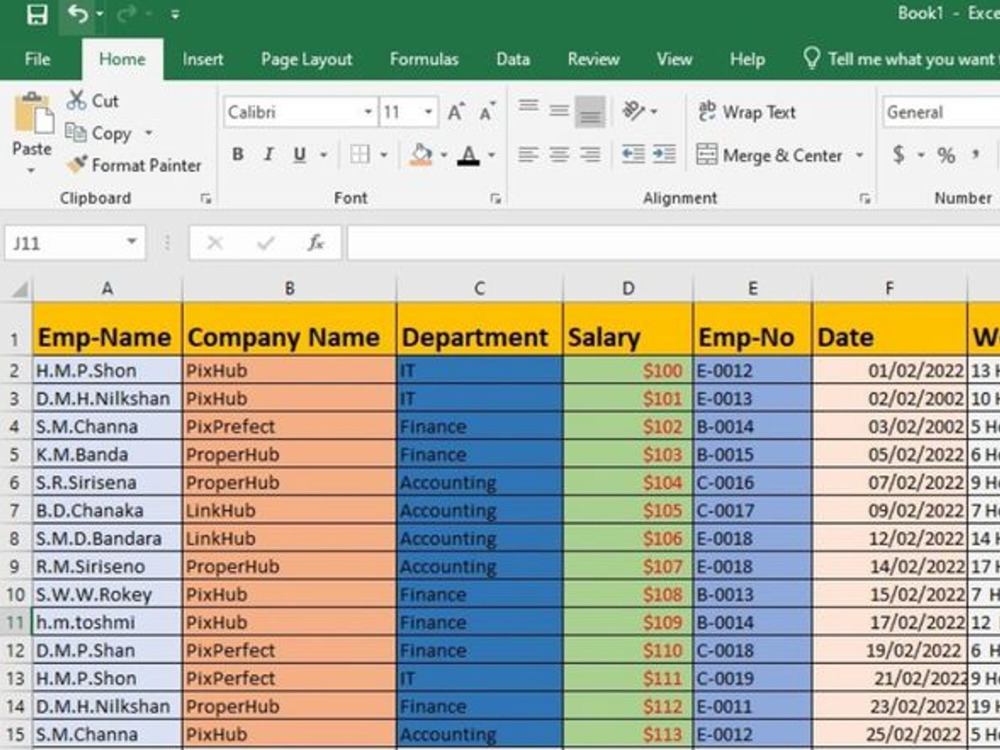Click the Tell me what you want search box
Image resolution: width=1000 pixels, height=750 pixels.
899,59
